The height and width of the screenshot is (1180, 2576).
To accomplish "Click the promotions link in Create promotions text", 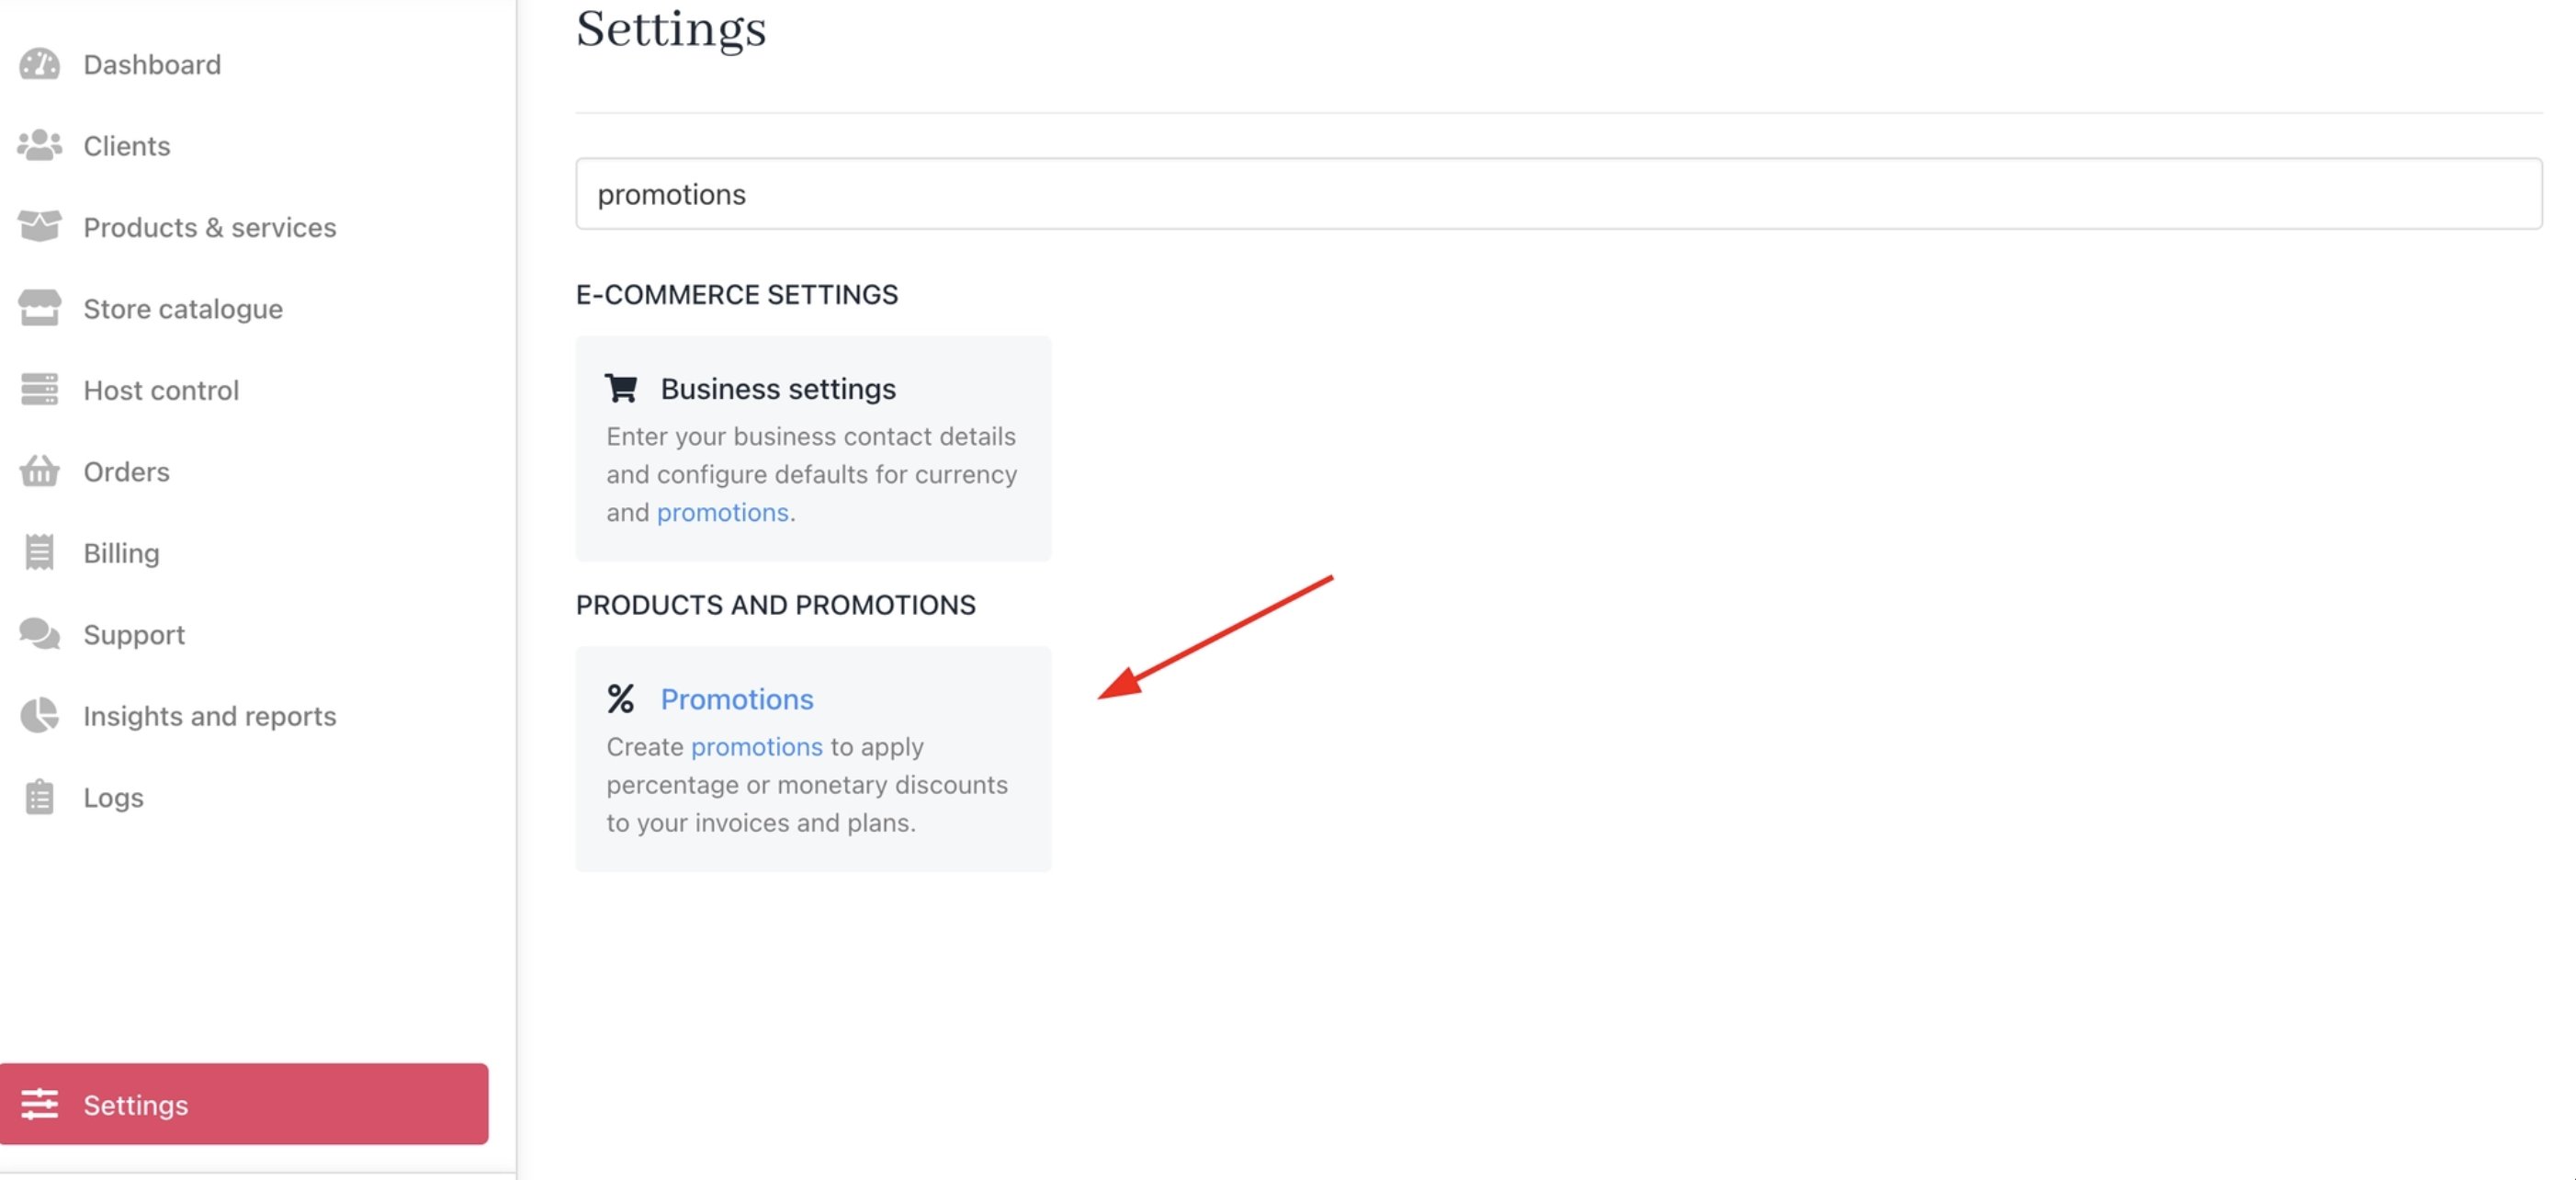I will (756, 747).
